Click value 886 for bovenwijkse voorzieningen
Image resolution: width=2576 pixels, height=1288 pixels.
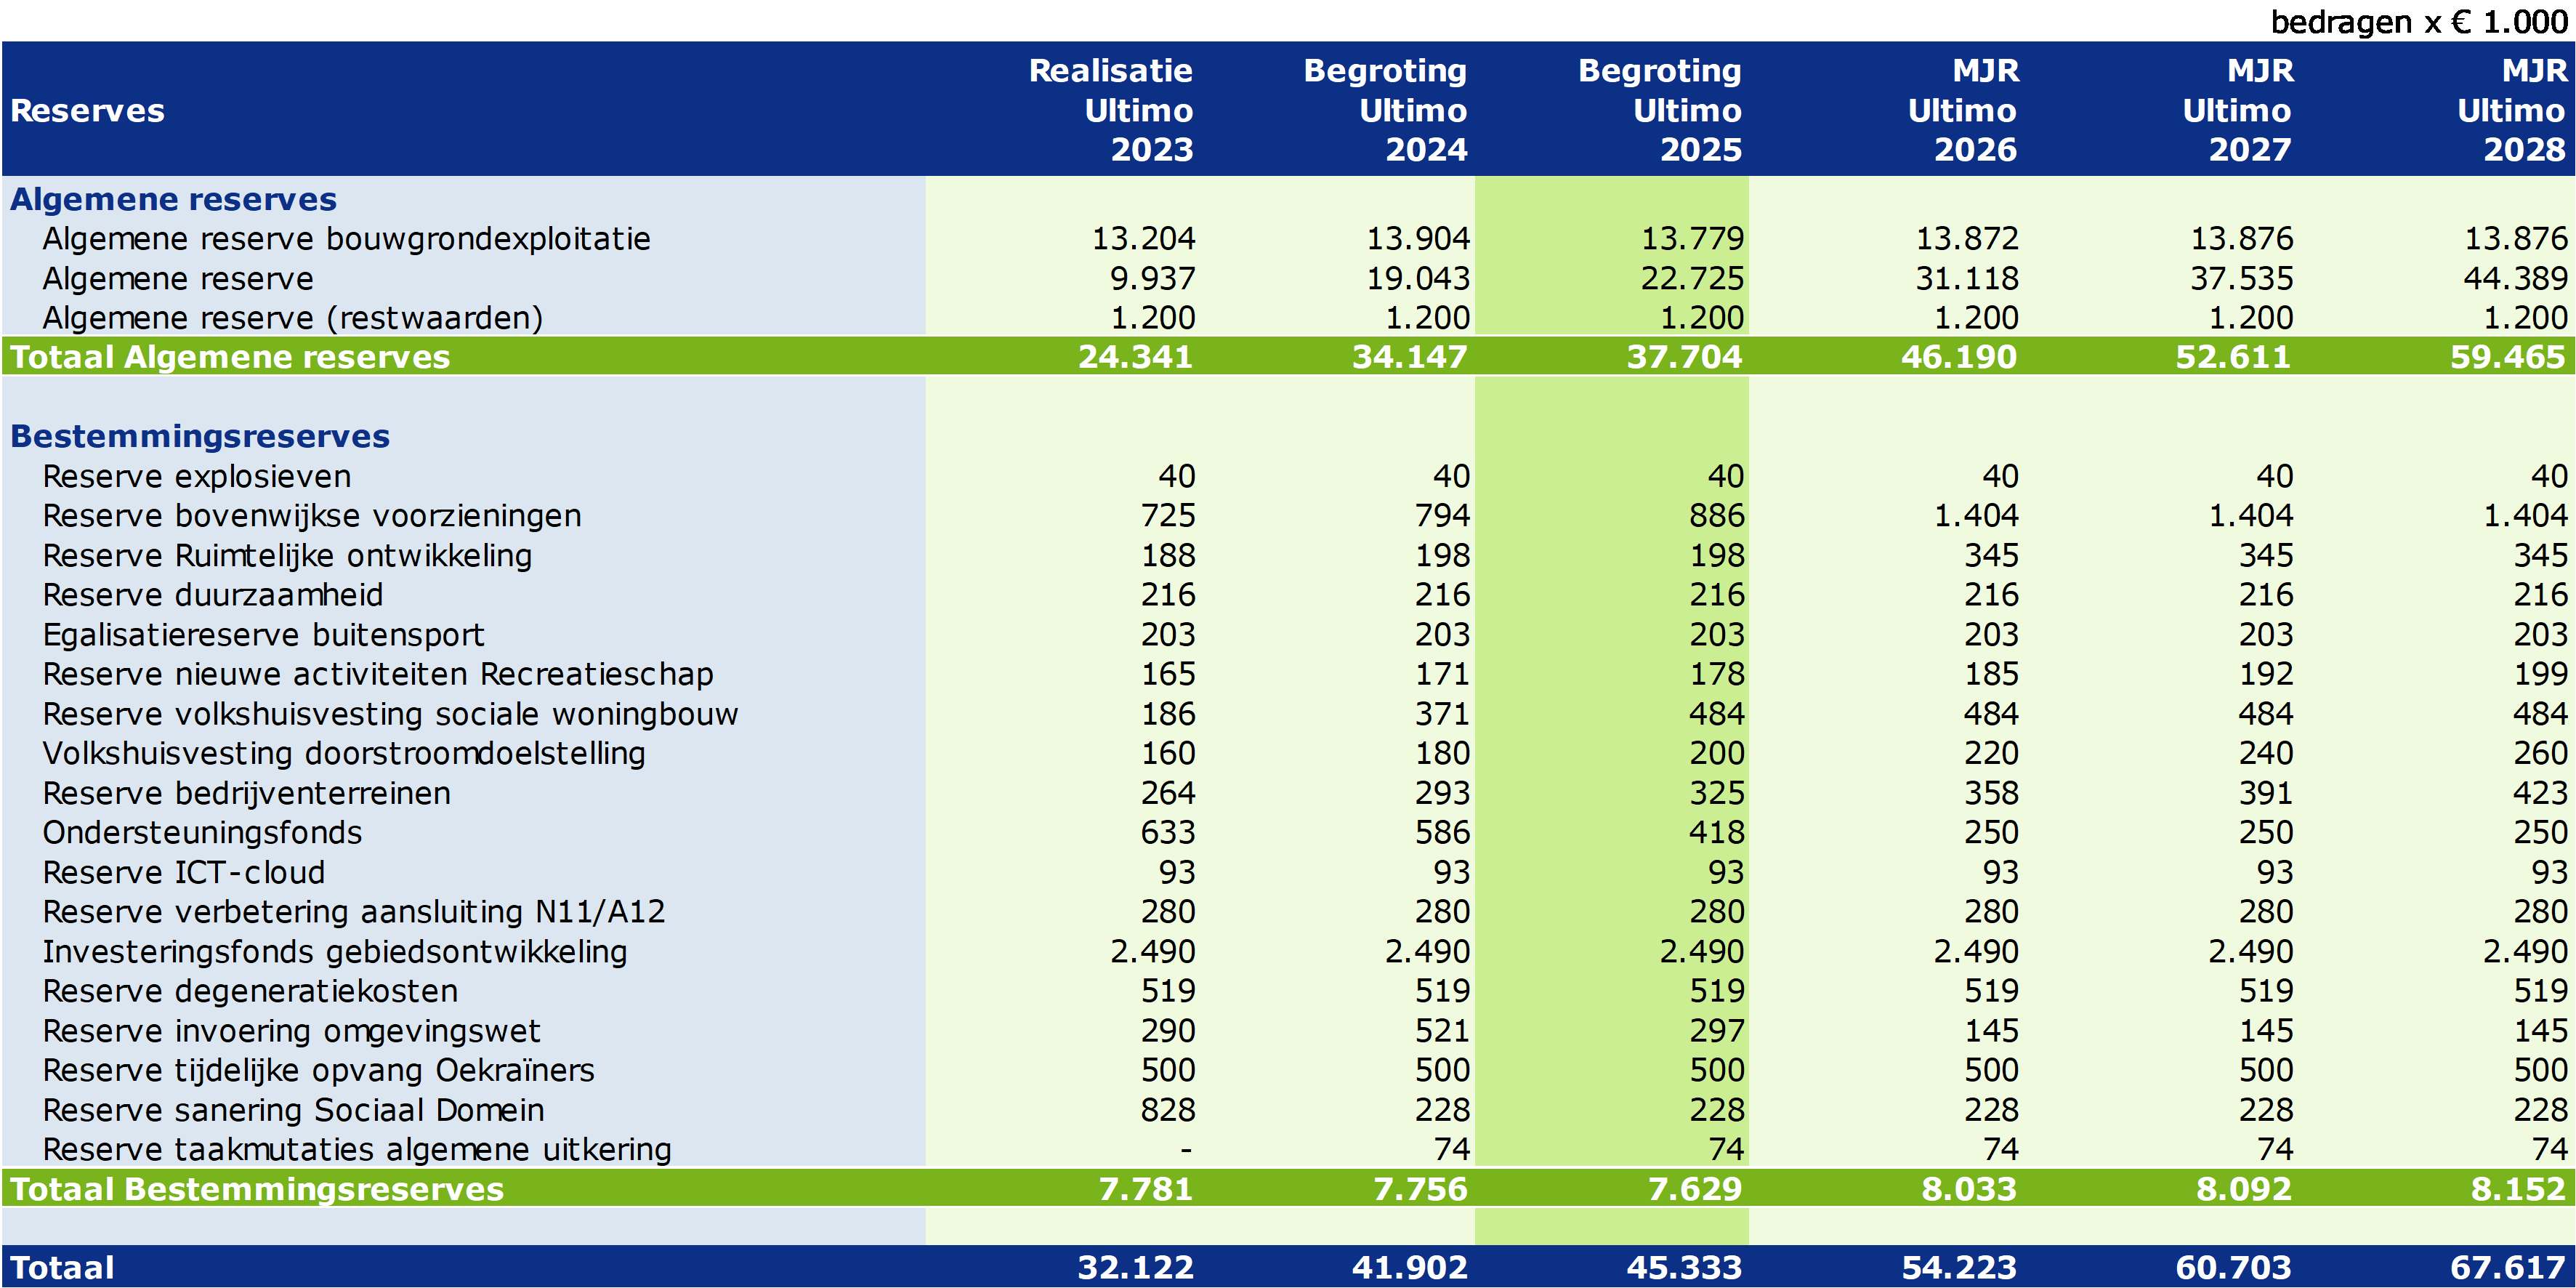click(x=1717, y=516)
